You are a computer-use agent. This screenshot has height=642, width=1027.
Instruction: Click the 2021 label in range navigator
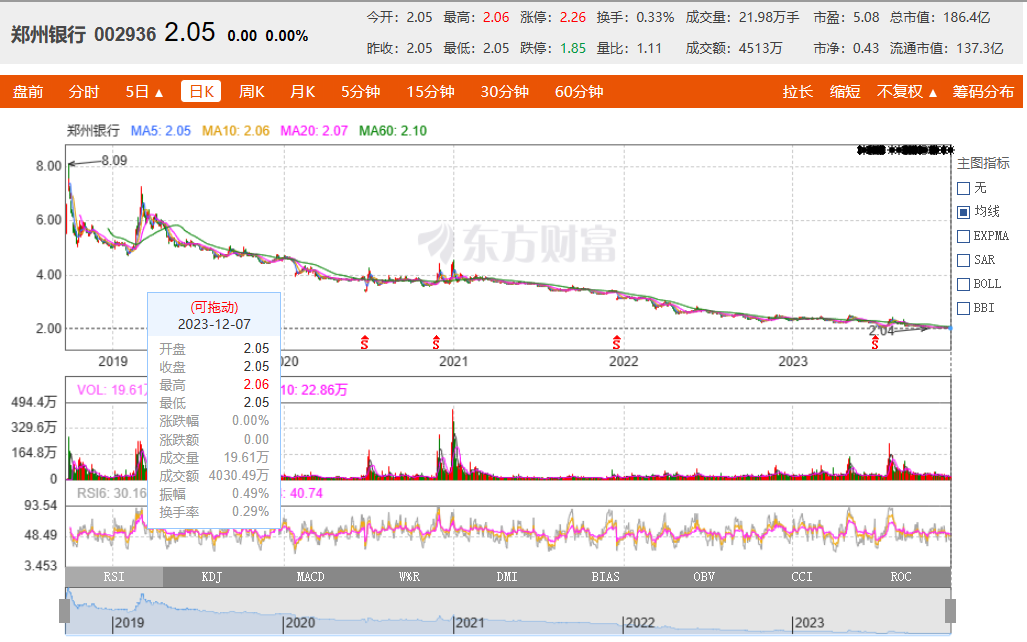[x=470, y=623]
